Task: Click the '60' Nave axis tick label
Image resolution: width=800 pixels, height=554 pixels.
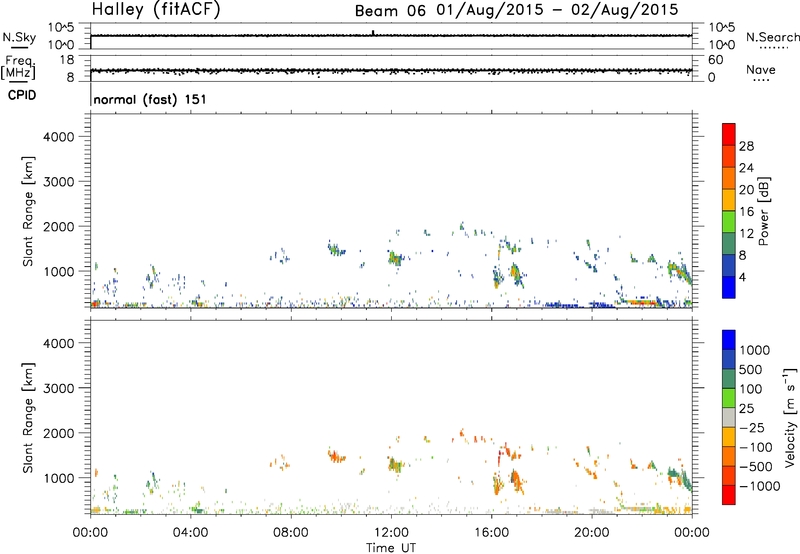Action: tap(715, 60)
